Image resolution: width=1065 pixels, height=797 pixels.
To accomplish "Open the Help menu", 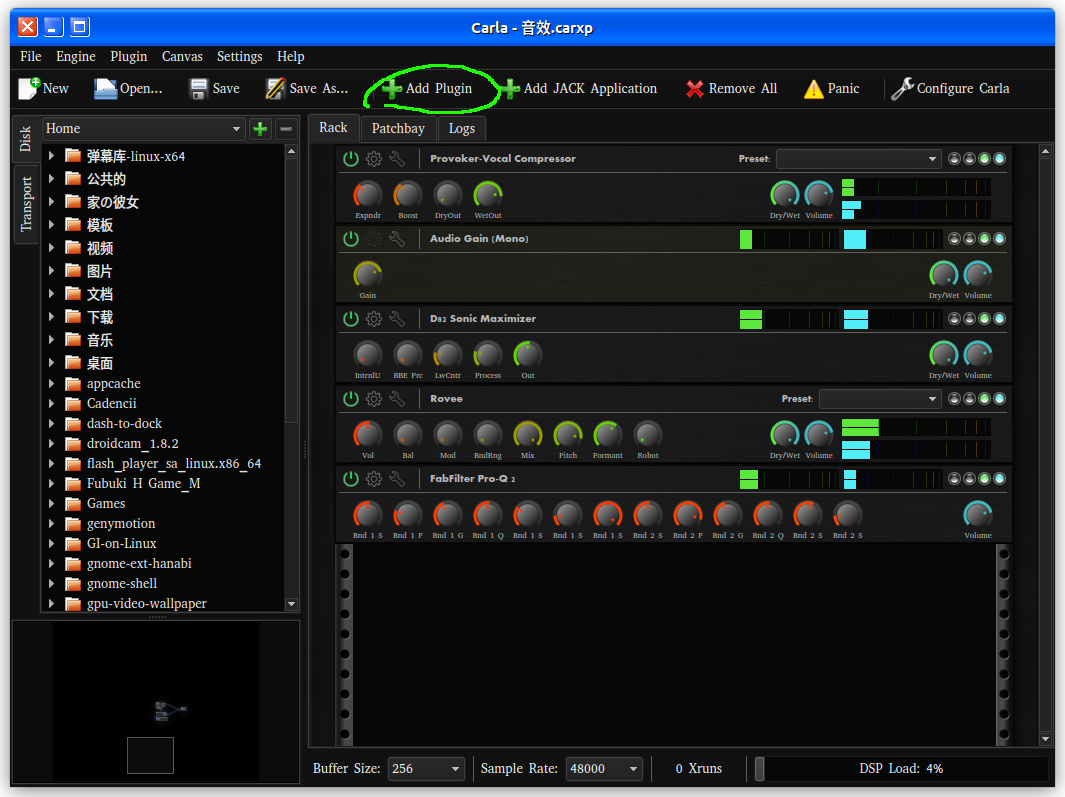I will point(291,56).
